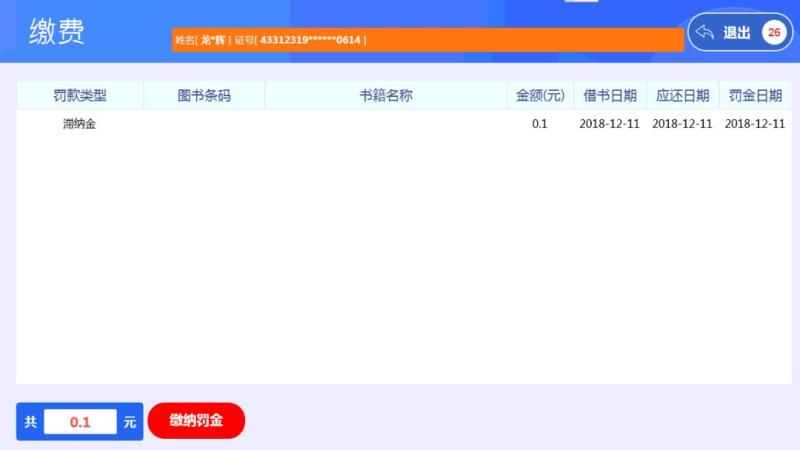Select the 图书条码 column header
The height and width of the screenshot is (450, 800).
point(204,96)
